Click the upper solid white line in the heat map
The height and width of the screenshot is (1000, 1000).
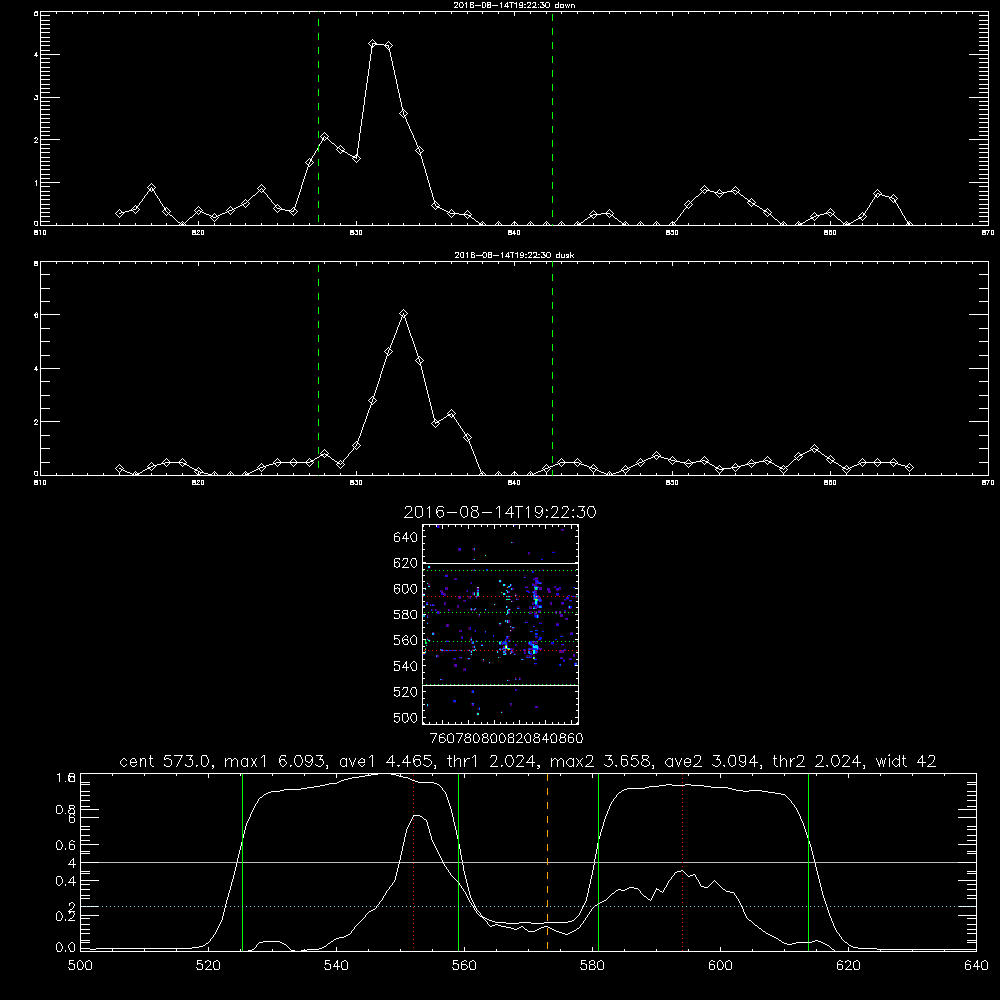pos(500,563)
